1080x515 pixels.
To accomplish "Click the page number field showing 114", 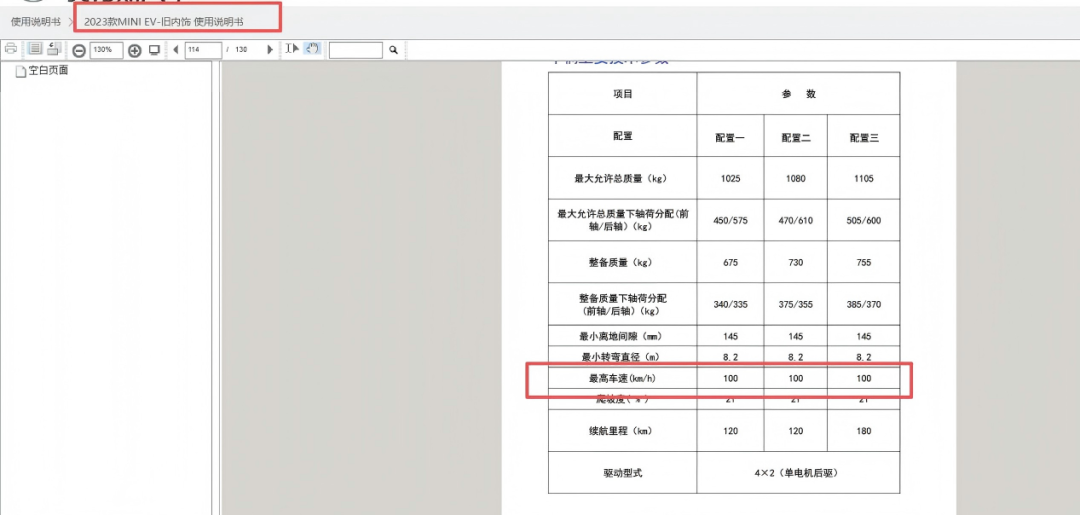I will 202,50.
